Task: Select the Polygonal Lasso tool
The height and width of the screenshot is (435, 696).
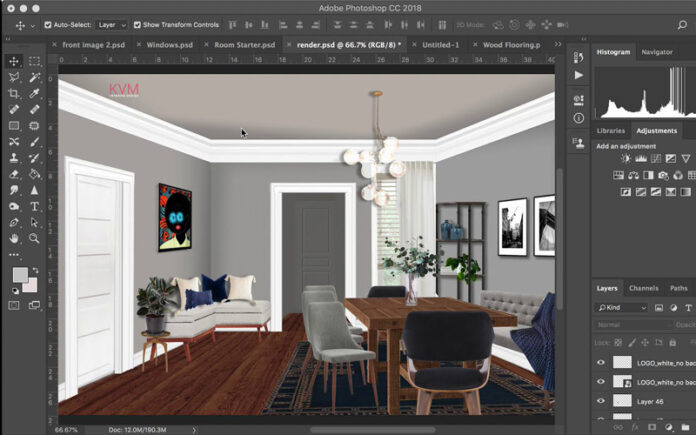Action: [14, 77]
